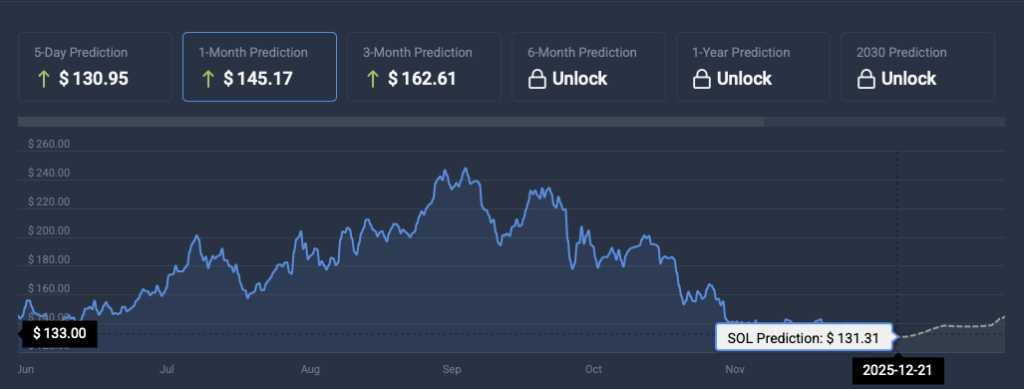Click the Nov label on the time axis
This screenshot has height=389, width=1024.
pos(735,369)
